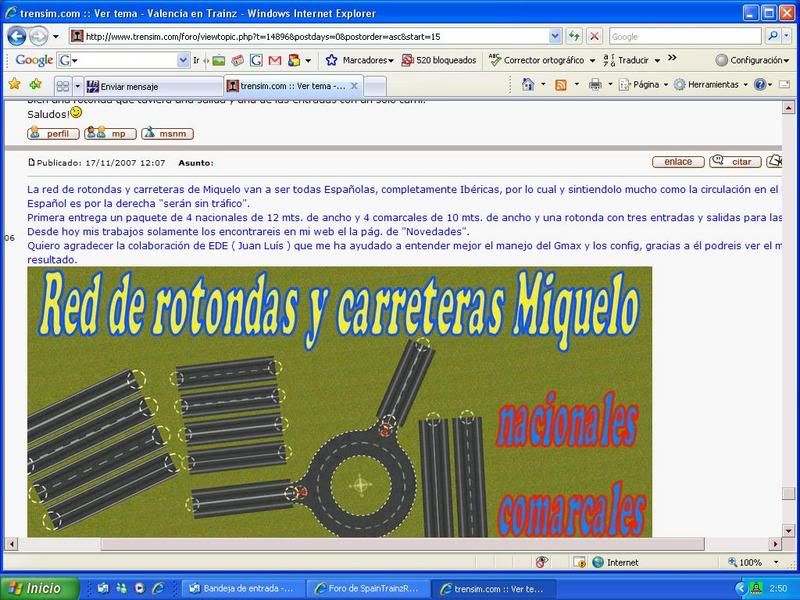Click the '520 bloqueados' popup blocker
Viewport: 800px width, 600px height.
coord(439,60)
